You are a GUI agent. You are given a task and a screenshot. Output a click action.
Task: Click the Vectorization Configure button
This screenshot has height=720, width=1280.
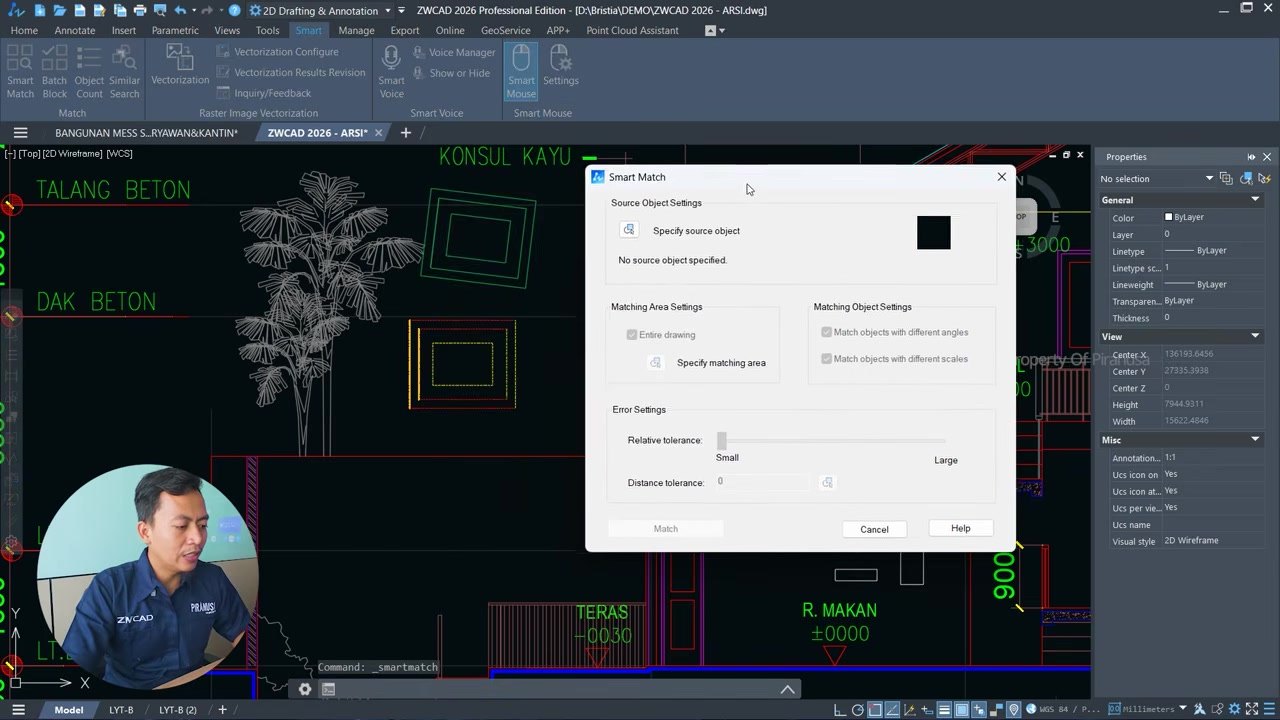point(278,51)
